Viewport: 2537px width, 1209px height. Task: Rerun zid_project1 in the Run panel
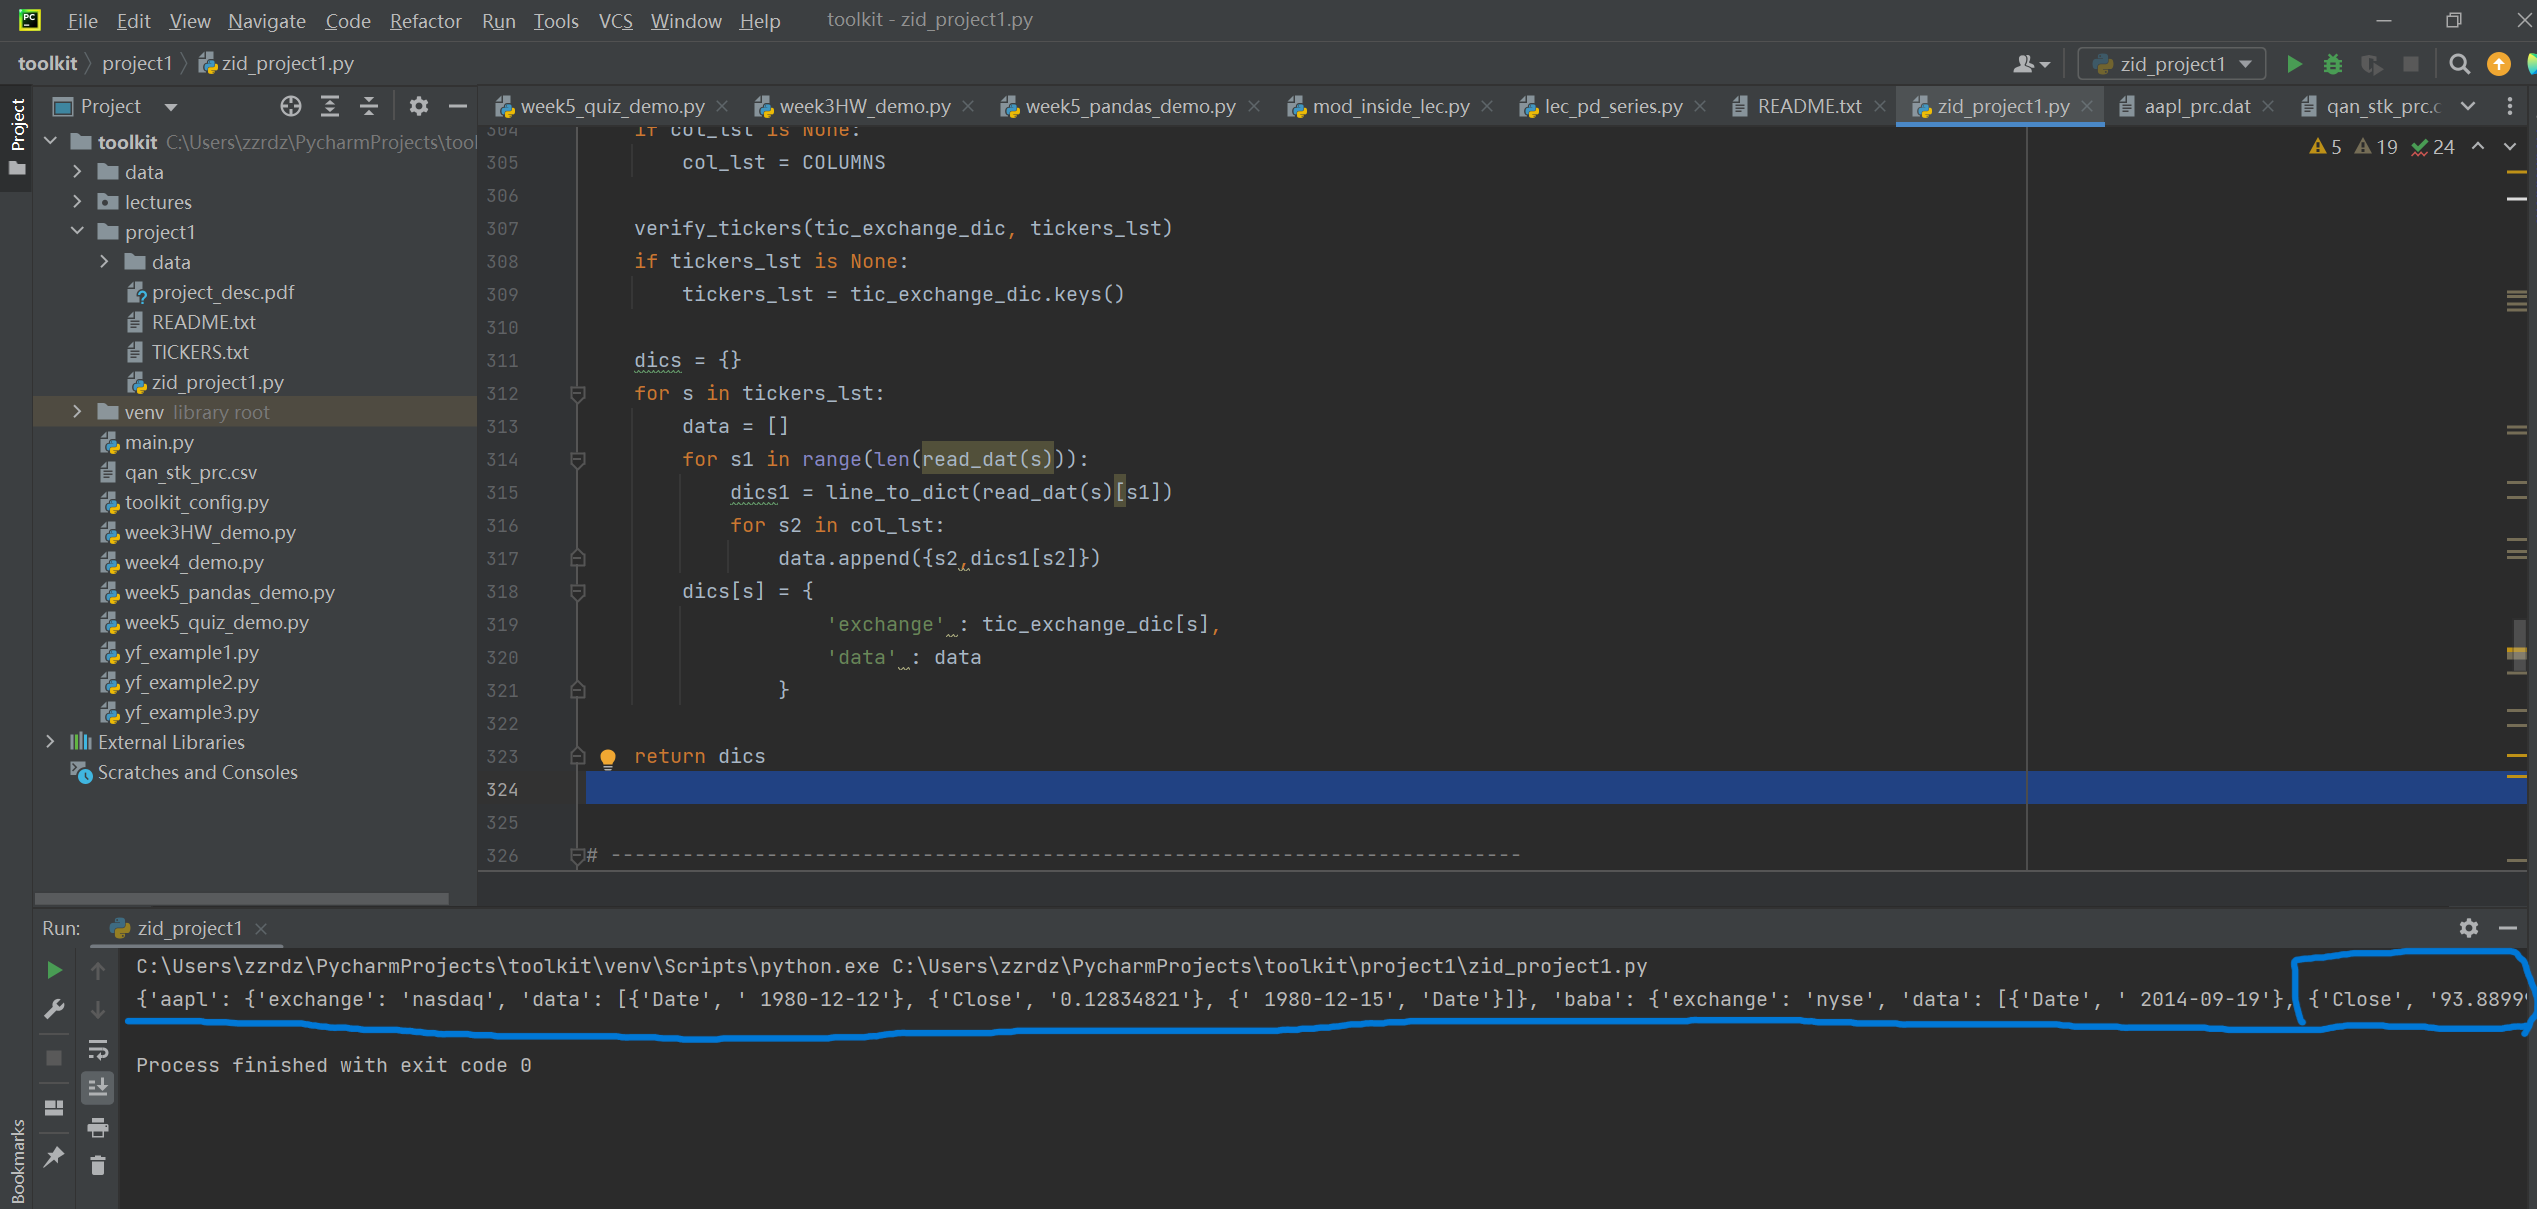click(x=54, y=969)
